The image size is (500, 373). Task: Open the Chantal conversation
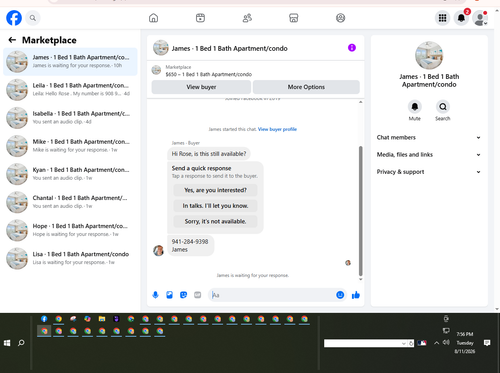coord(70,202)
